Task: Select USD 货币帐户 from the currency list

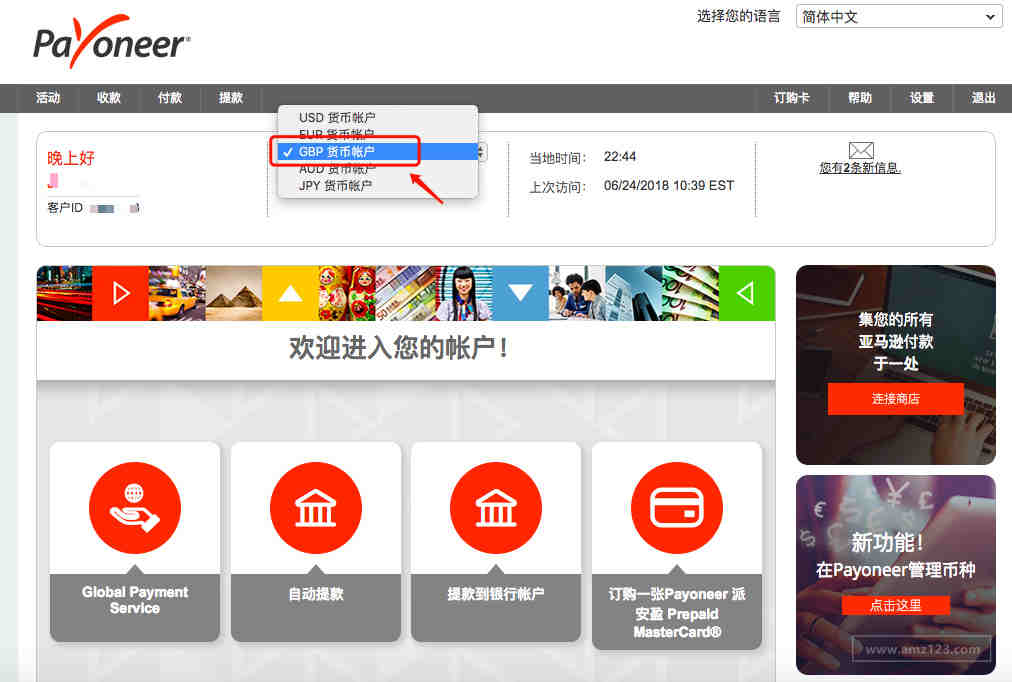Action: point(337,117)
